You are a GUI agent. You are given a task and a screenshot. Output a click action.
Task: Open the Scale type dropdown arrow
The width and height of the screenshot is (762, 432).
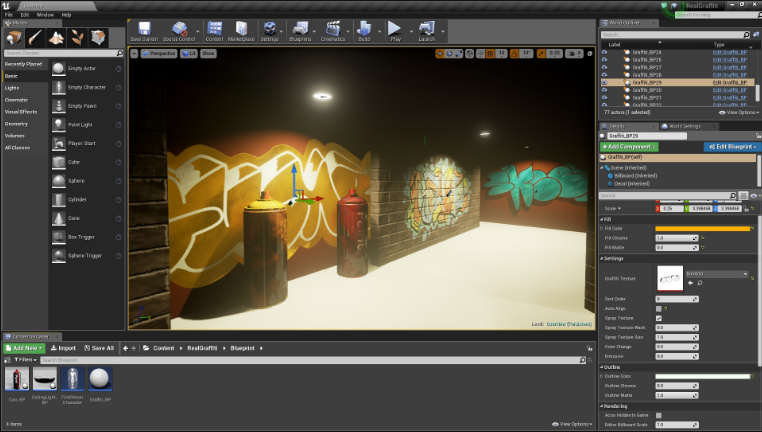click(619, 208)
